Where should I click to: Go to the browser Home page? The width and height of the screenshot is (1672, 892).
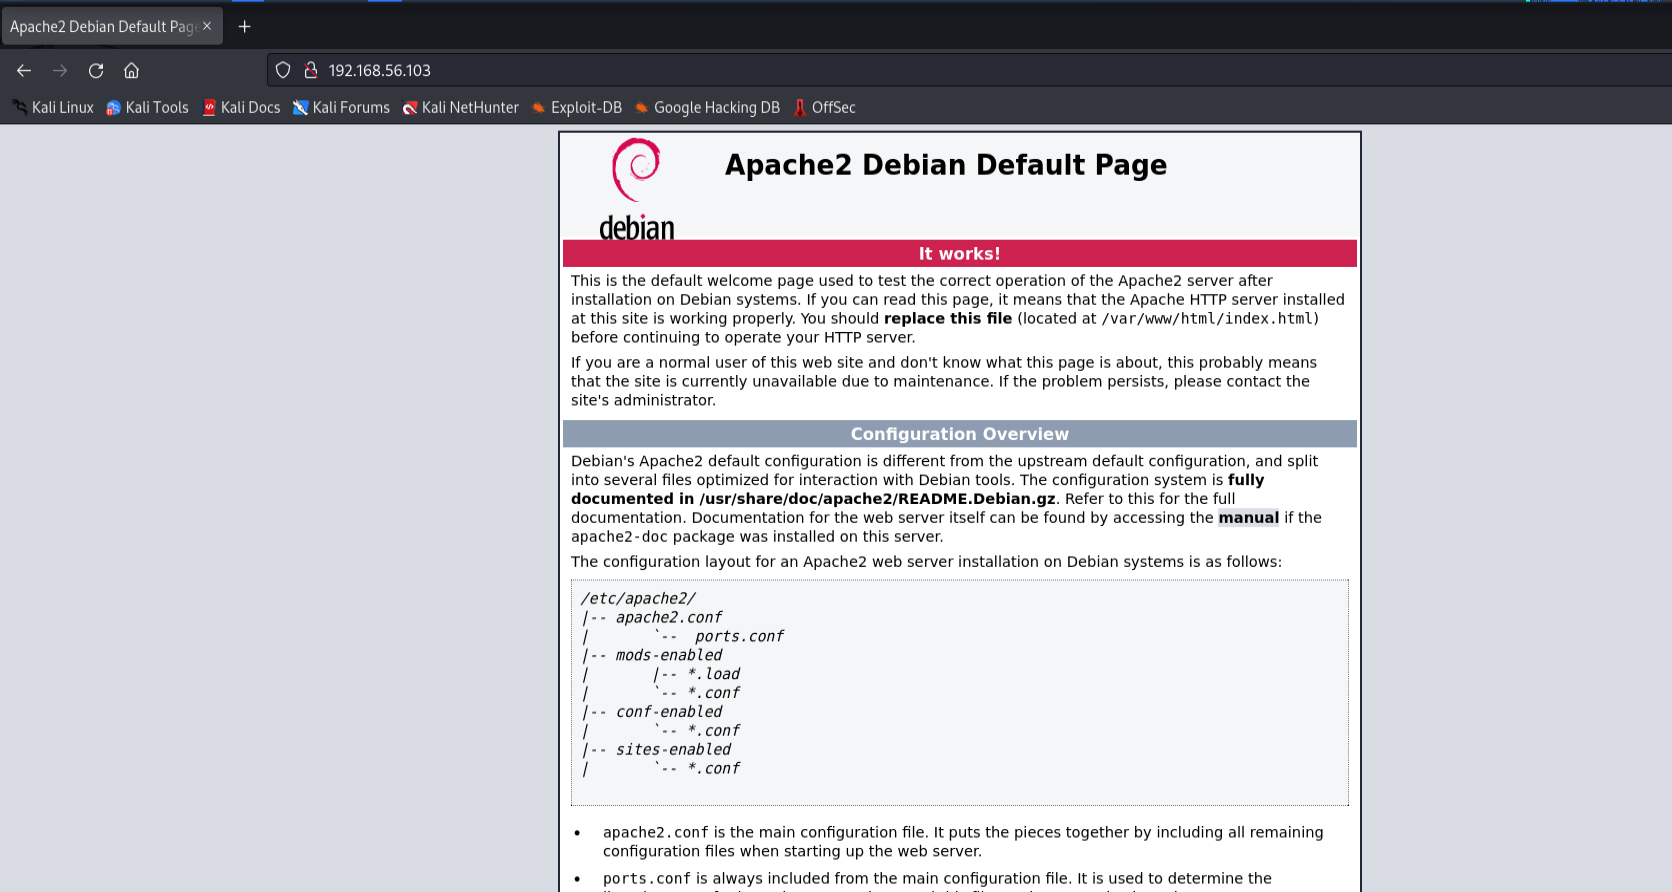tap(131, 71)
